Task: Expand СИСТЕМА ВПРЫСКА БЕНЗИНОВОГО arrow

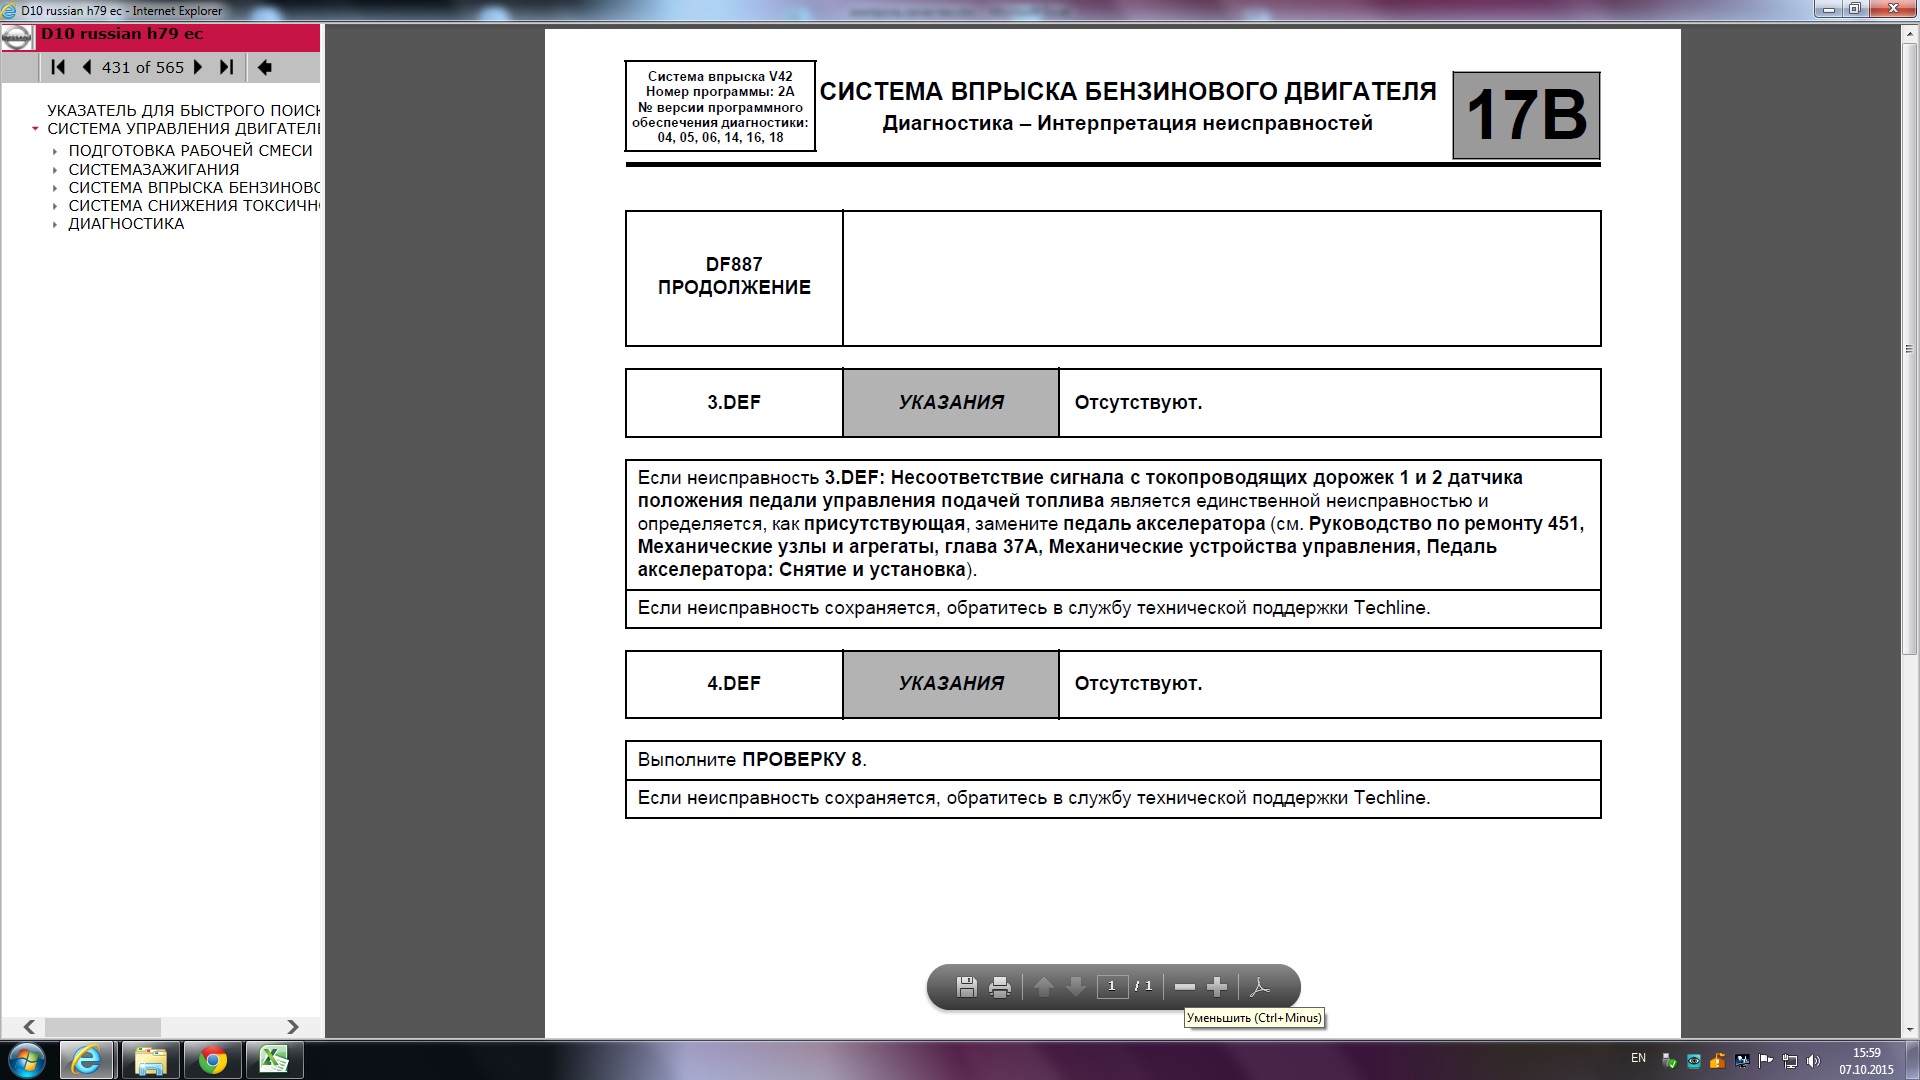Action: tap(55, 188)
